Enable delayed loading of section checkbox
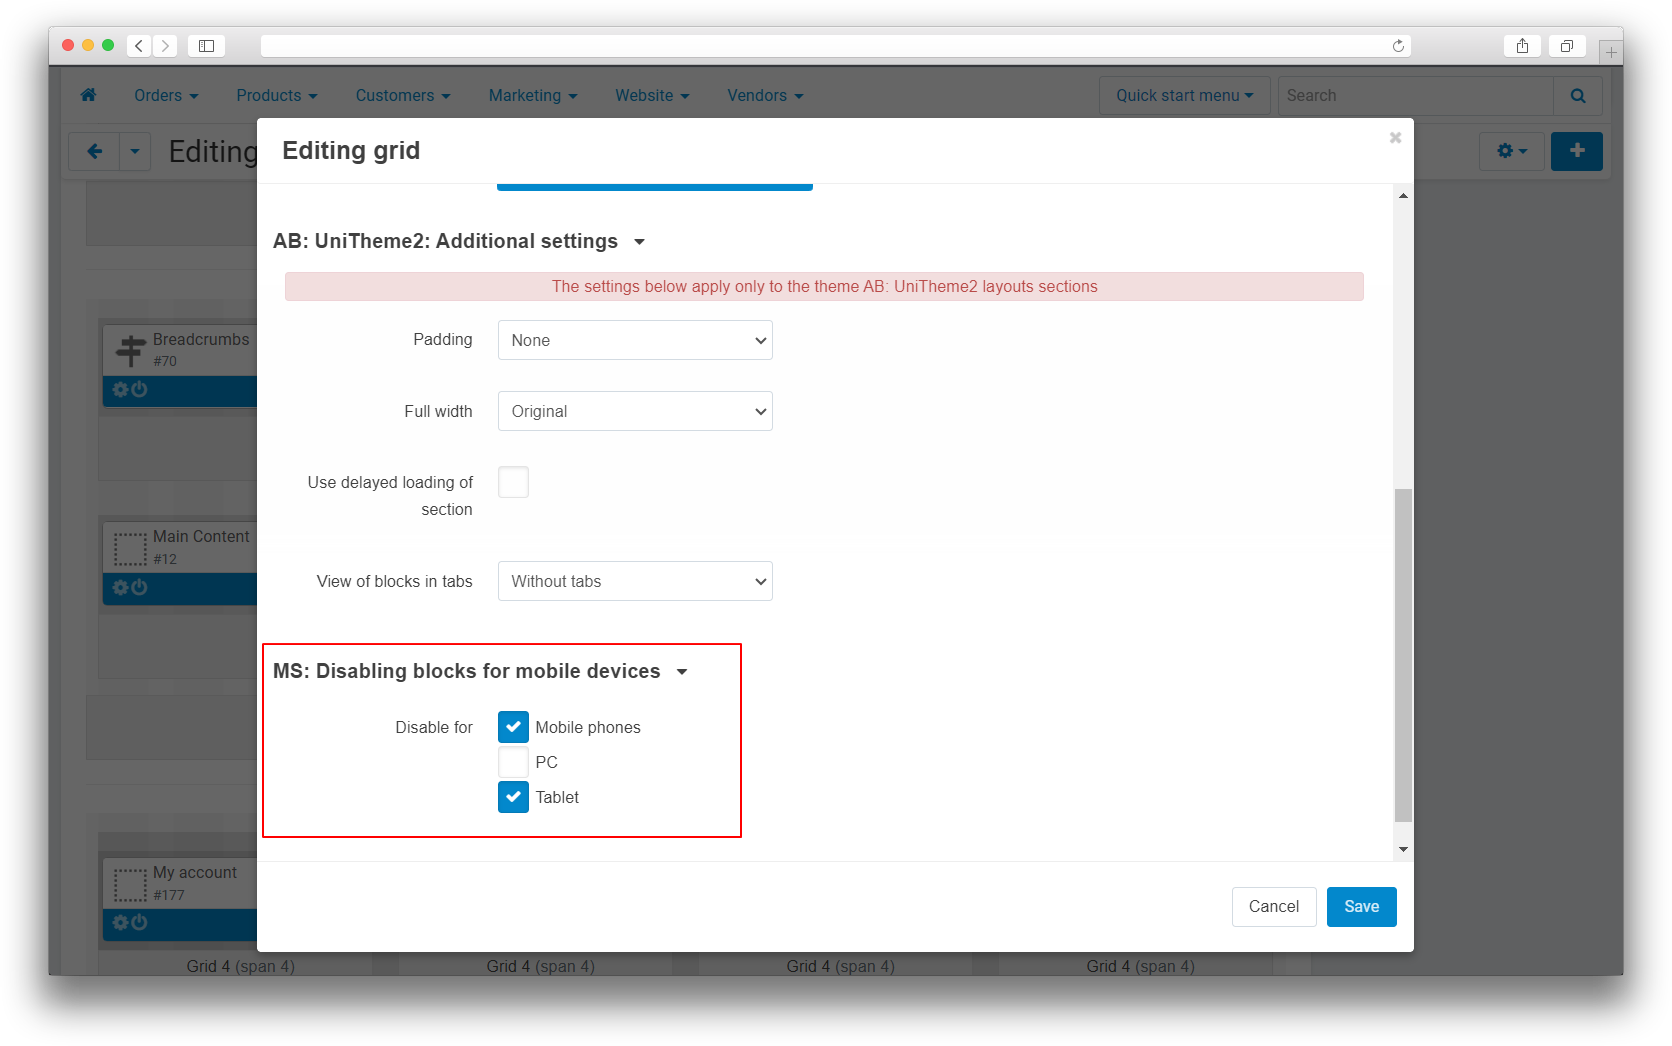Viewport: 1672px width, 1046px height. click(513, 482)
